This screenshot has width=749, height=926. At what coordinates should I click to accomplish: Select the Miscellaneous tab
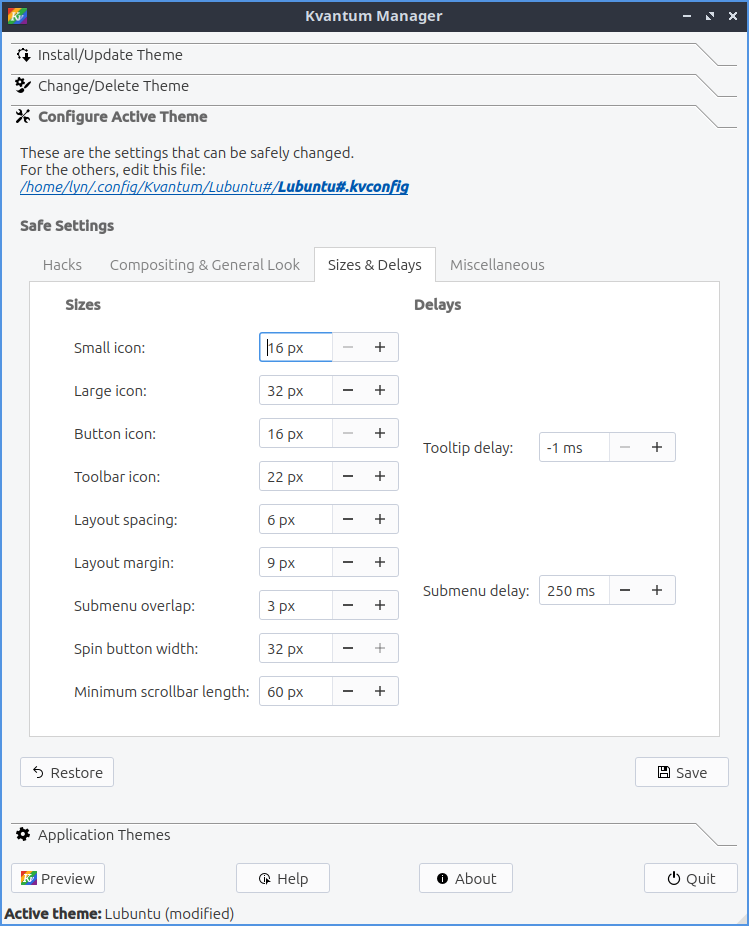[x=497, y=265]
